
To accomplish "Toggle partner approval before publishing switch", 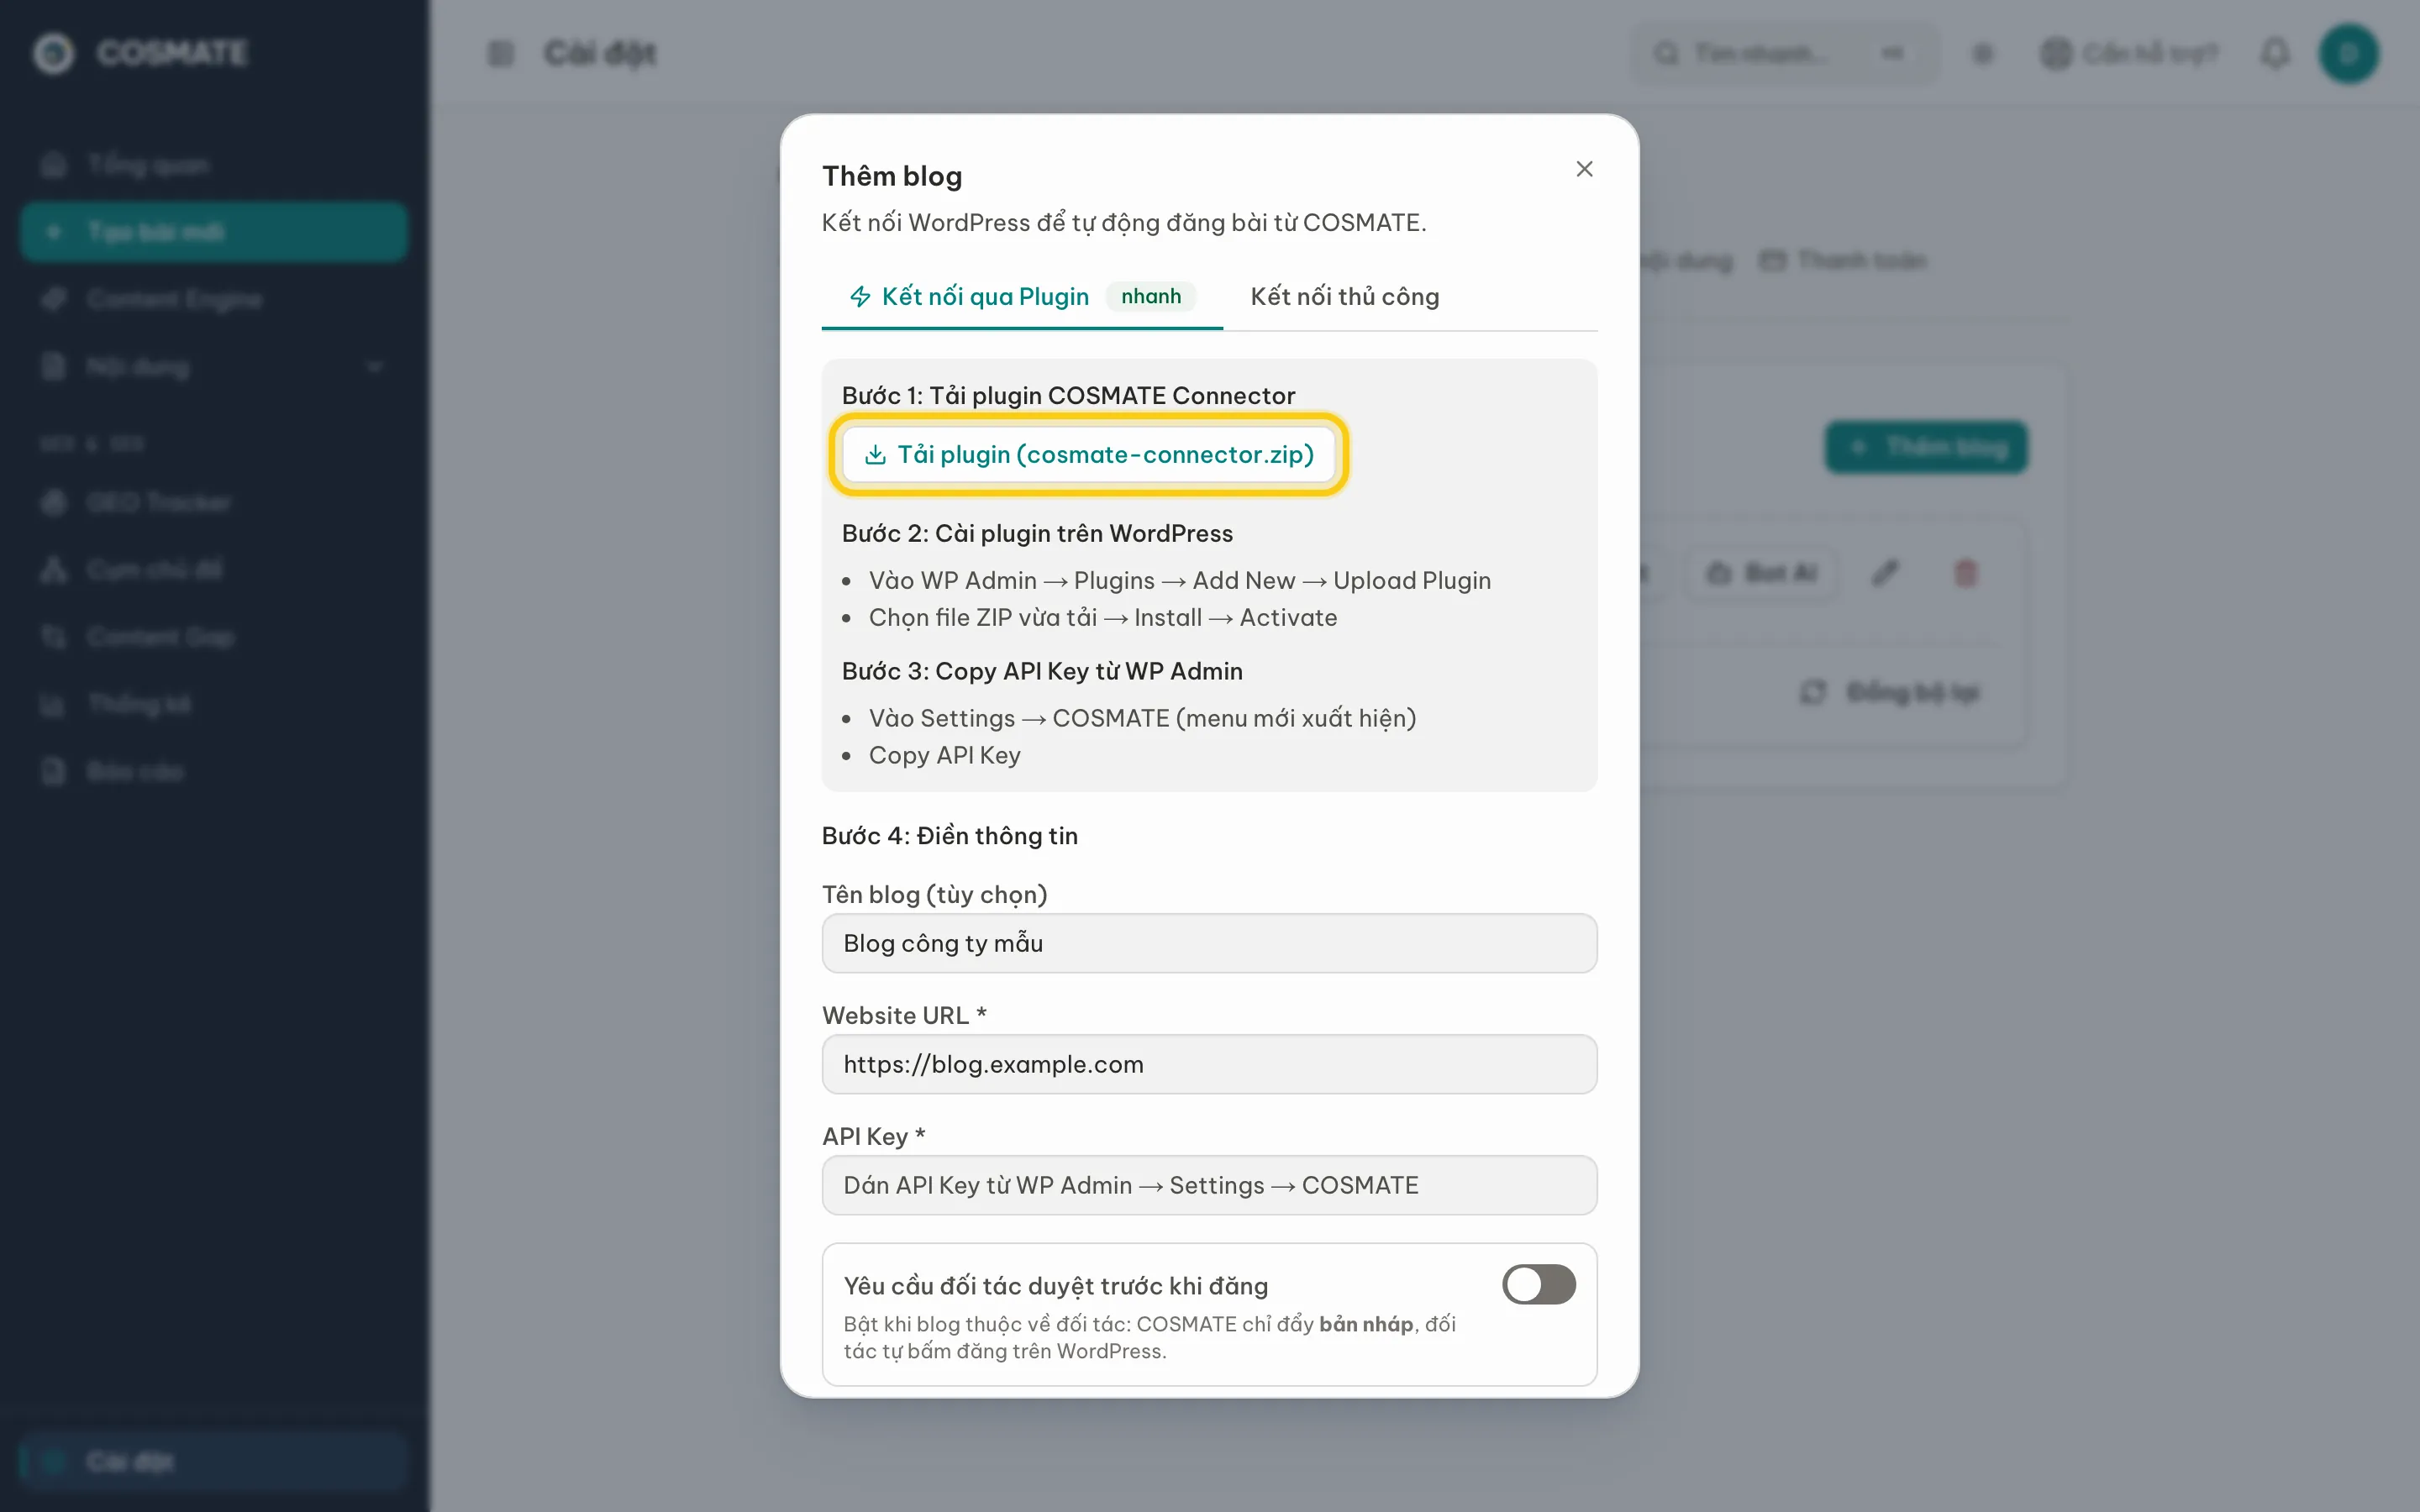I will click(x=1538, y=1284).
